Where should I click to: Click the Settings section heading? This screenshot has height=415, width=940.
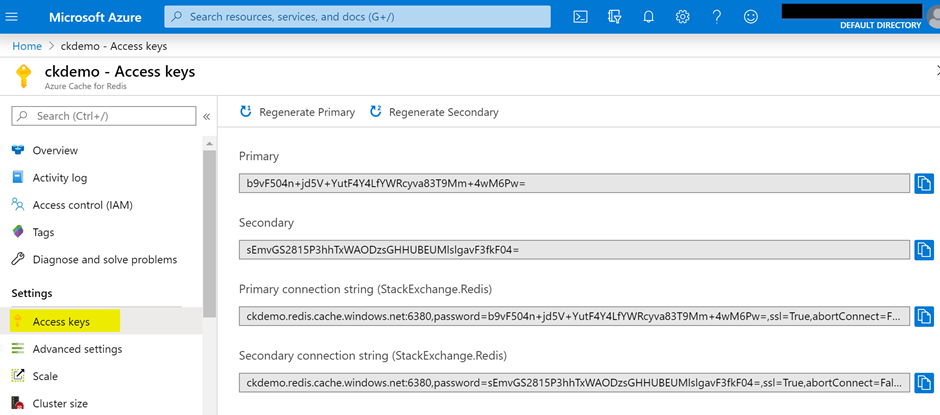click(32, 293)
